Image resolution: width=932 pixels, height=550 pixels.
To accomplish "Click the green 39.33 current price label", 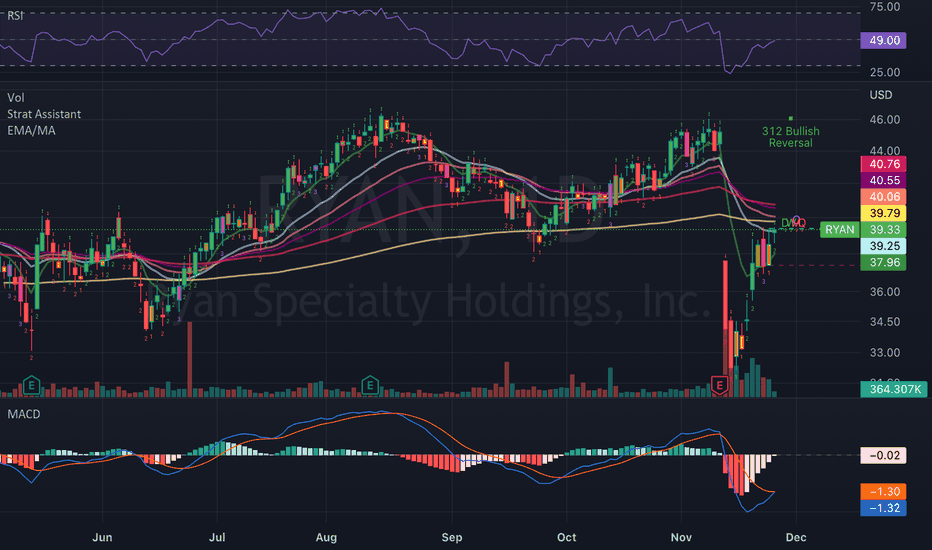I will [883, 230].
